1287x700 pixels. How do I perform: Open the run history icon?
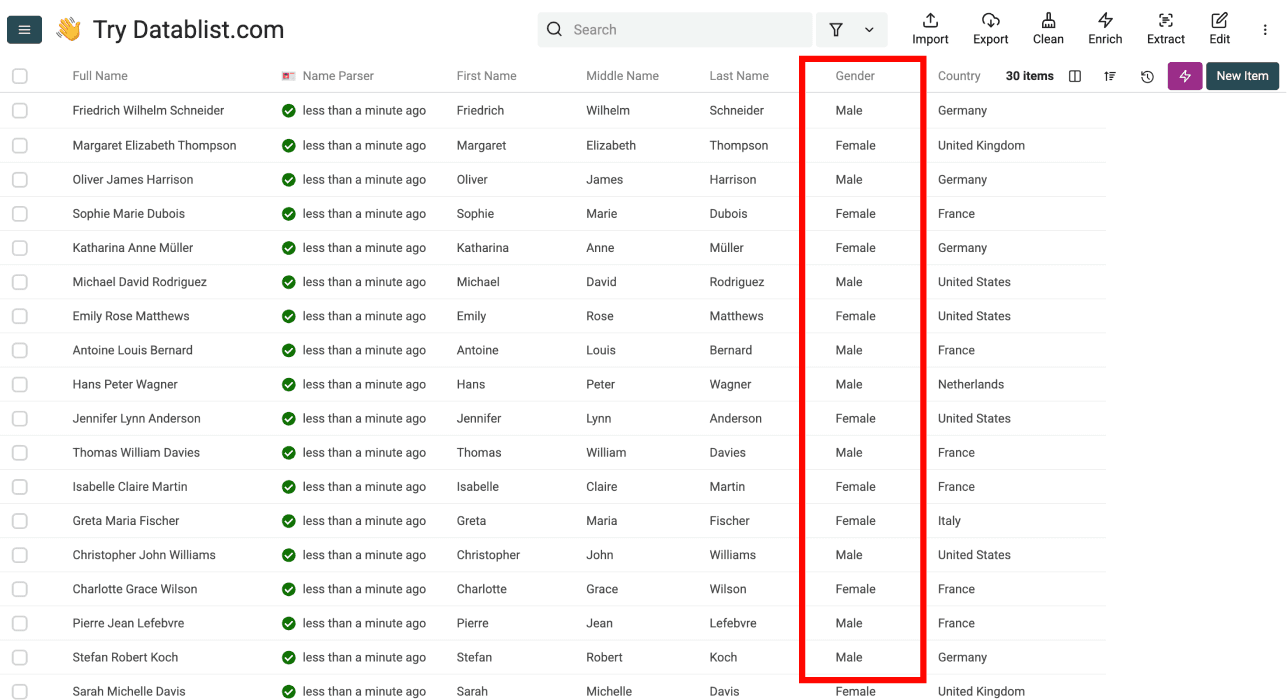(x=1147, y=76)
